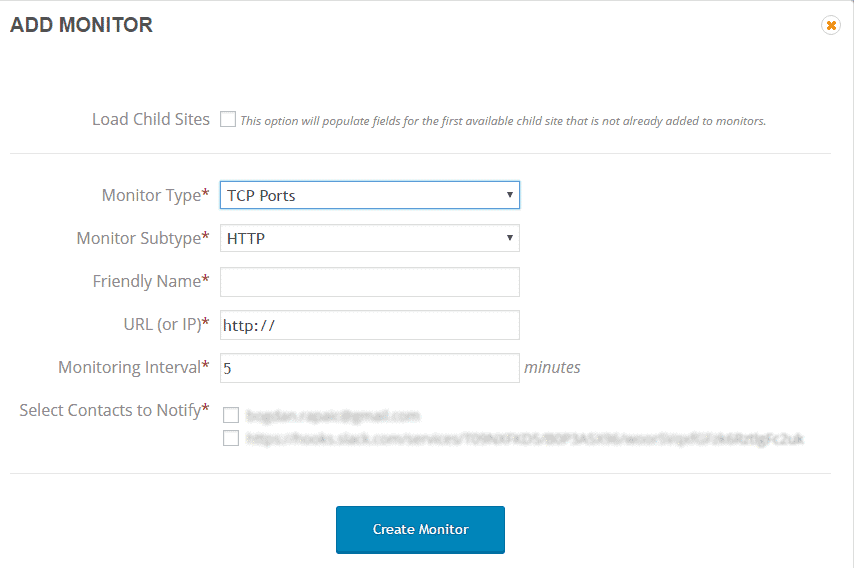Tick the second contact checkbox for Slack webhook
The height and width of the screenshot is (568, 854).
coord(231,438)
